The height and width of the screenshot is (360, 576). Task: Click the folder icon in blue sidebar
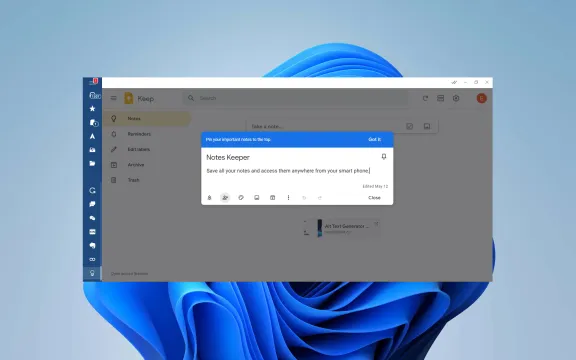pos(93,163)
